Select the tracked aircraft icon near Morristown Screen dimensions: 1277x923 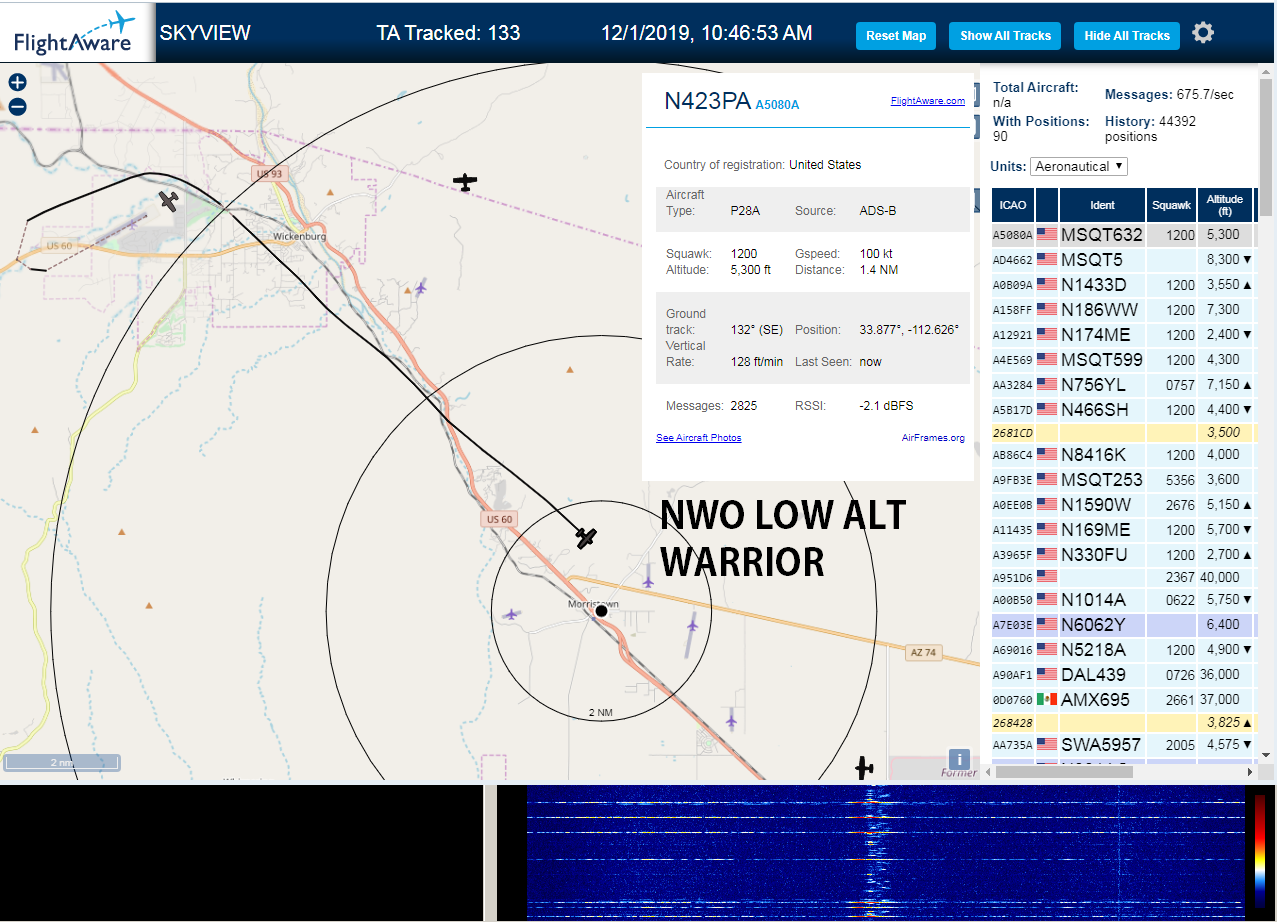[x=587, y=538]
